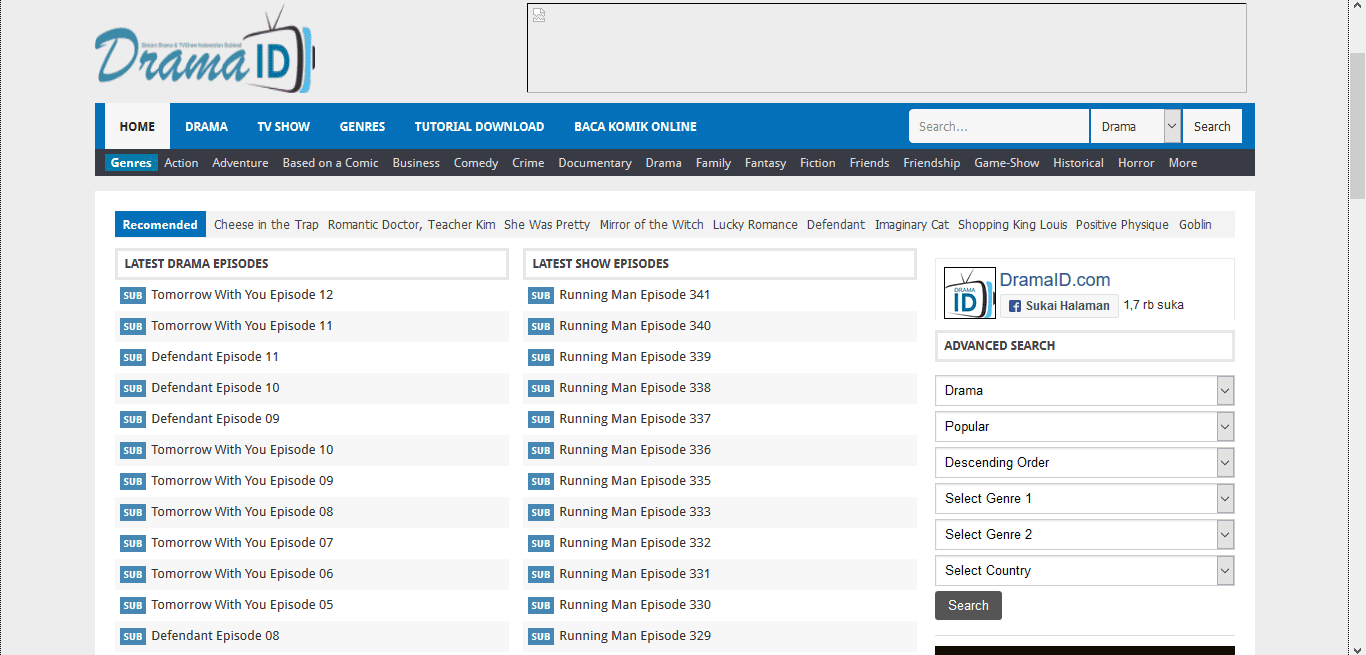Image resolution: width=1366 pixels, height=655 pixels.
Task: Open the Select Genre 2 dropdown
Action: [1085, 535]
